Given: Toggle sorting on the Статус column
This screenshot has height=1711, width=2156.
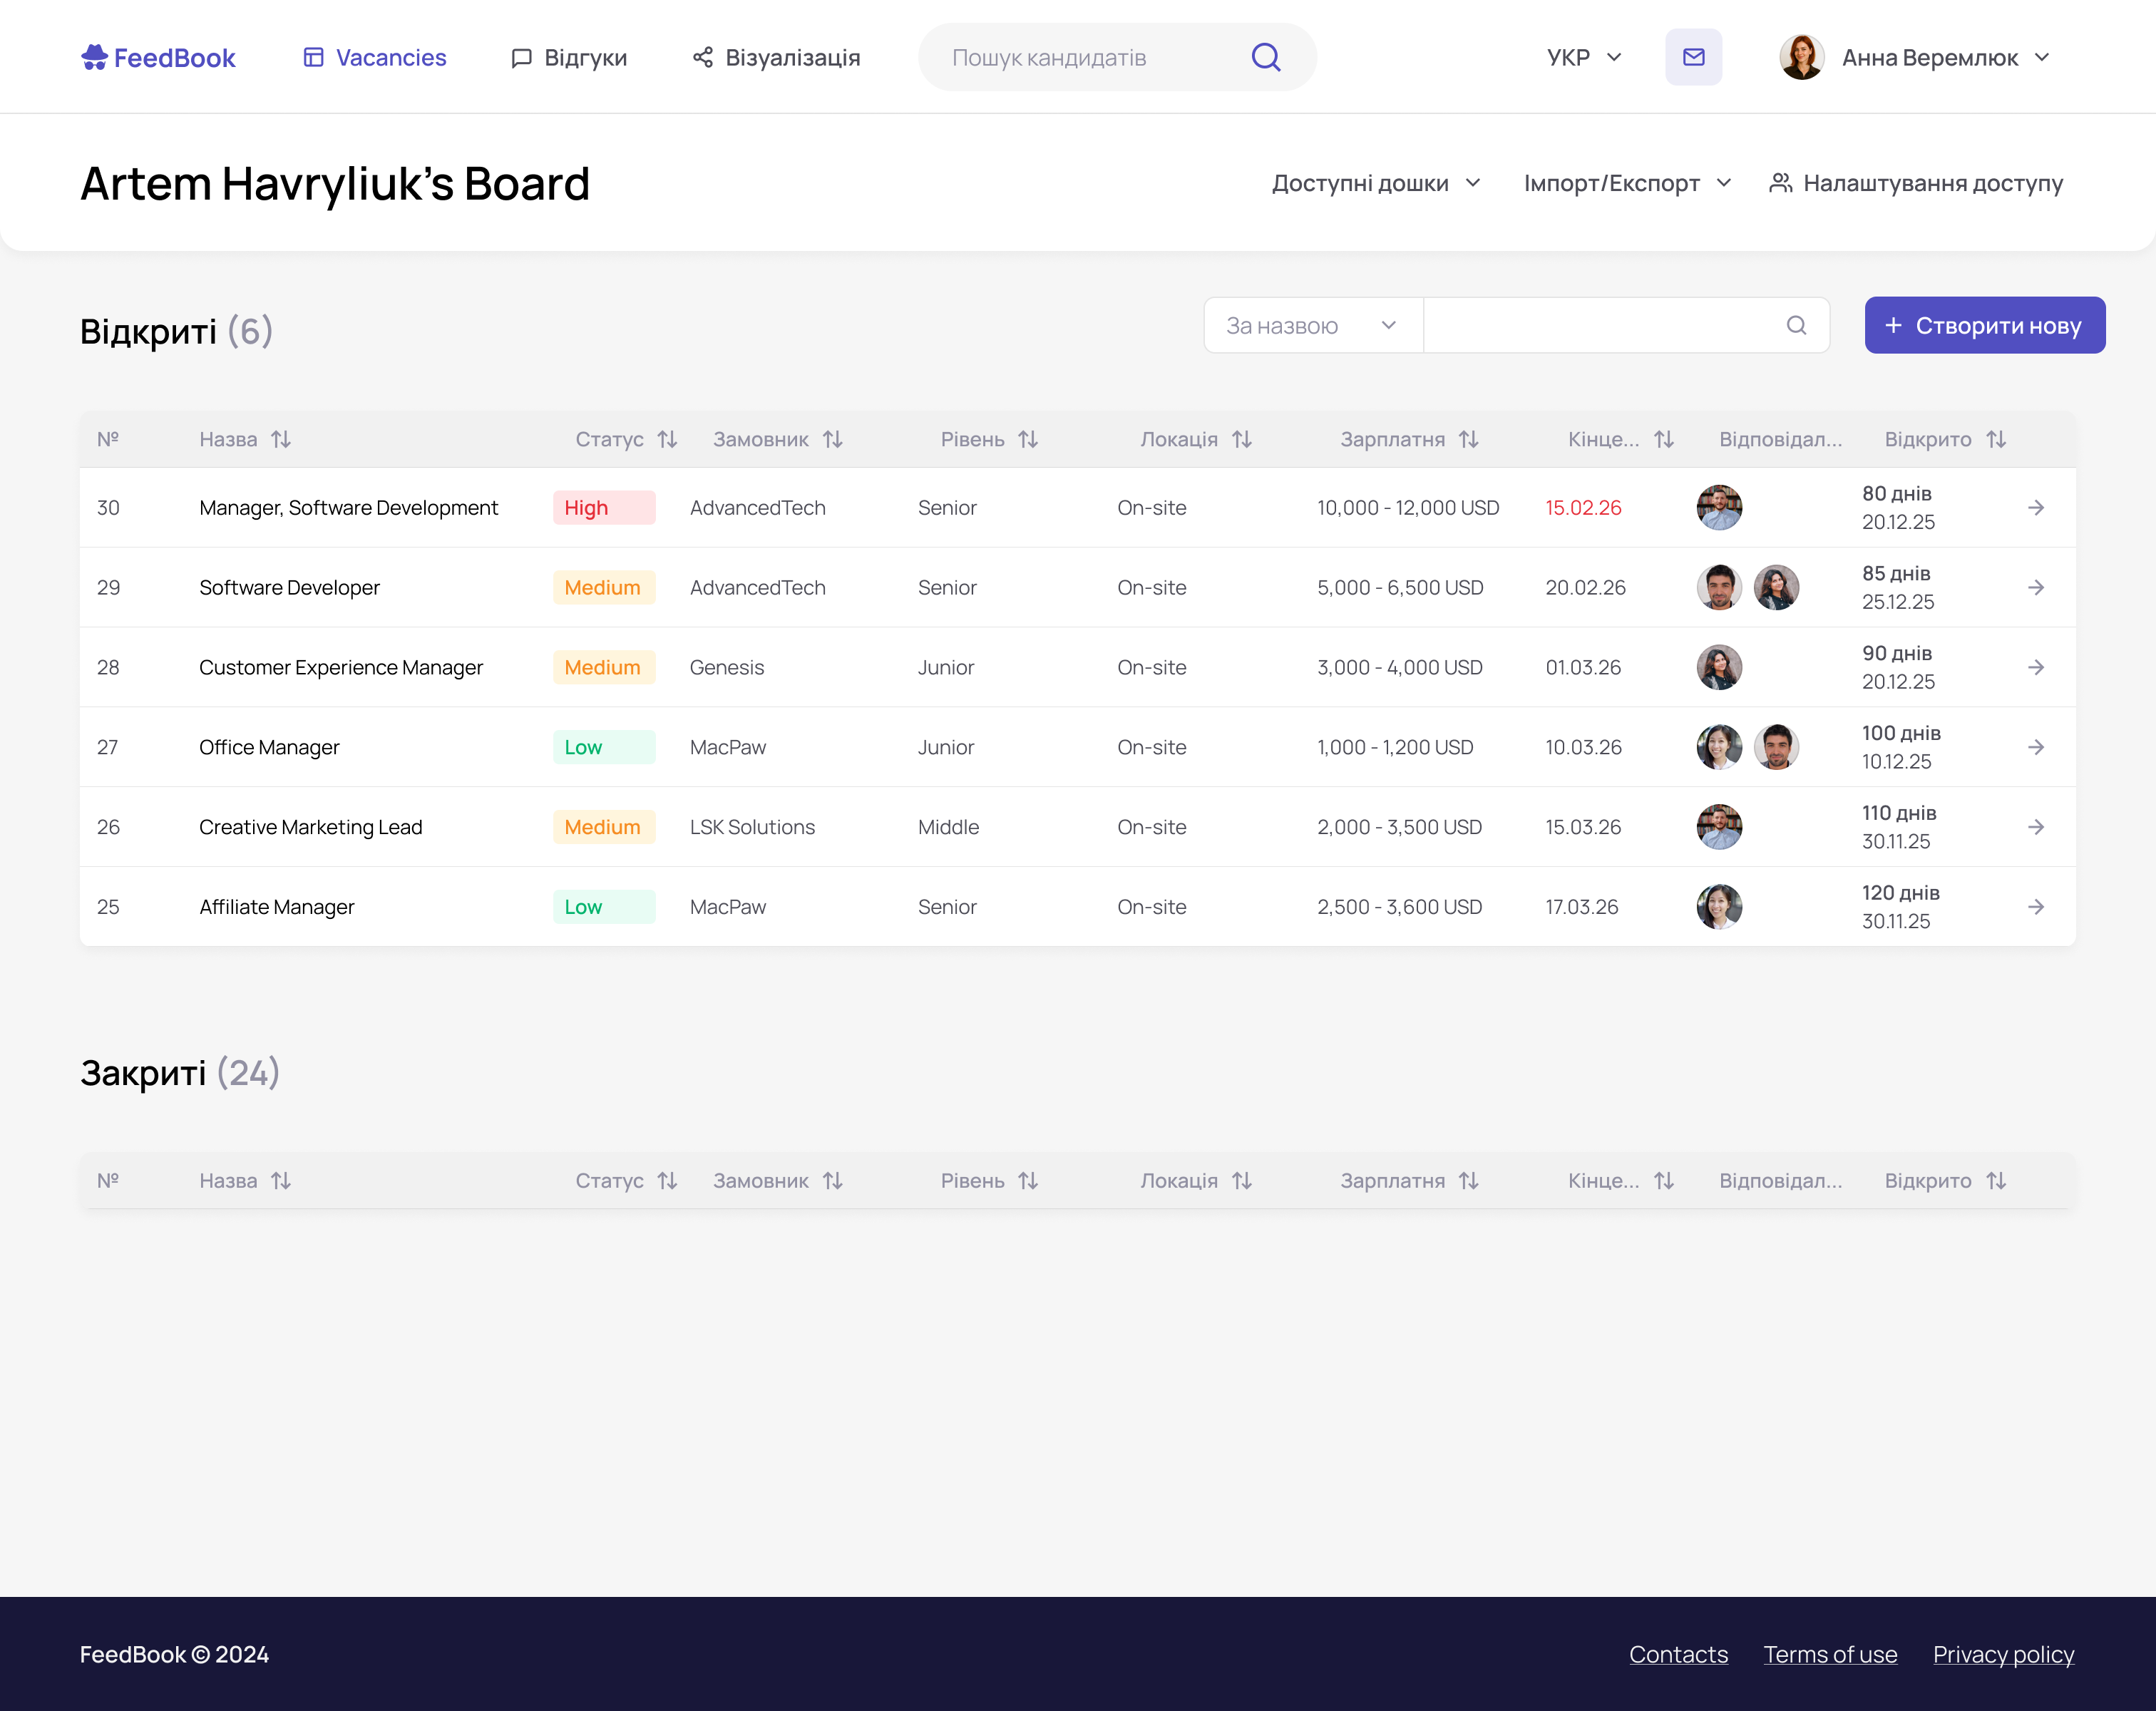Looking at the screenshot, I should (x=668, y=439).
